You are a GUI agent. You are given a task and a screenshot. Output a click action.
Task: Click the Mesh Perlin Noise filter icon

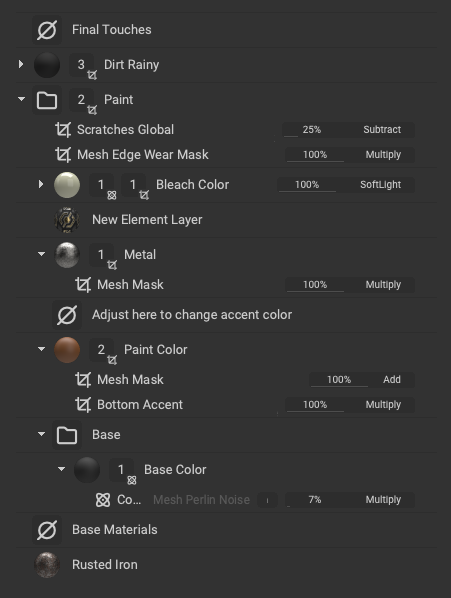103,500
